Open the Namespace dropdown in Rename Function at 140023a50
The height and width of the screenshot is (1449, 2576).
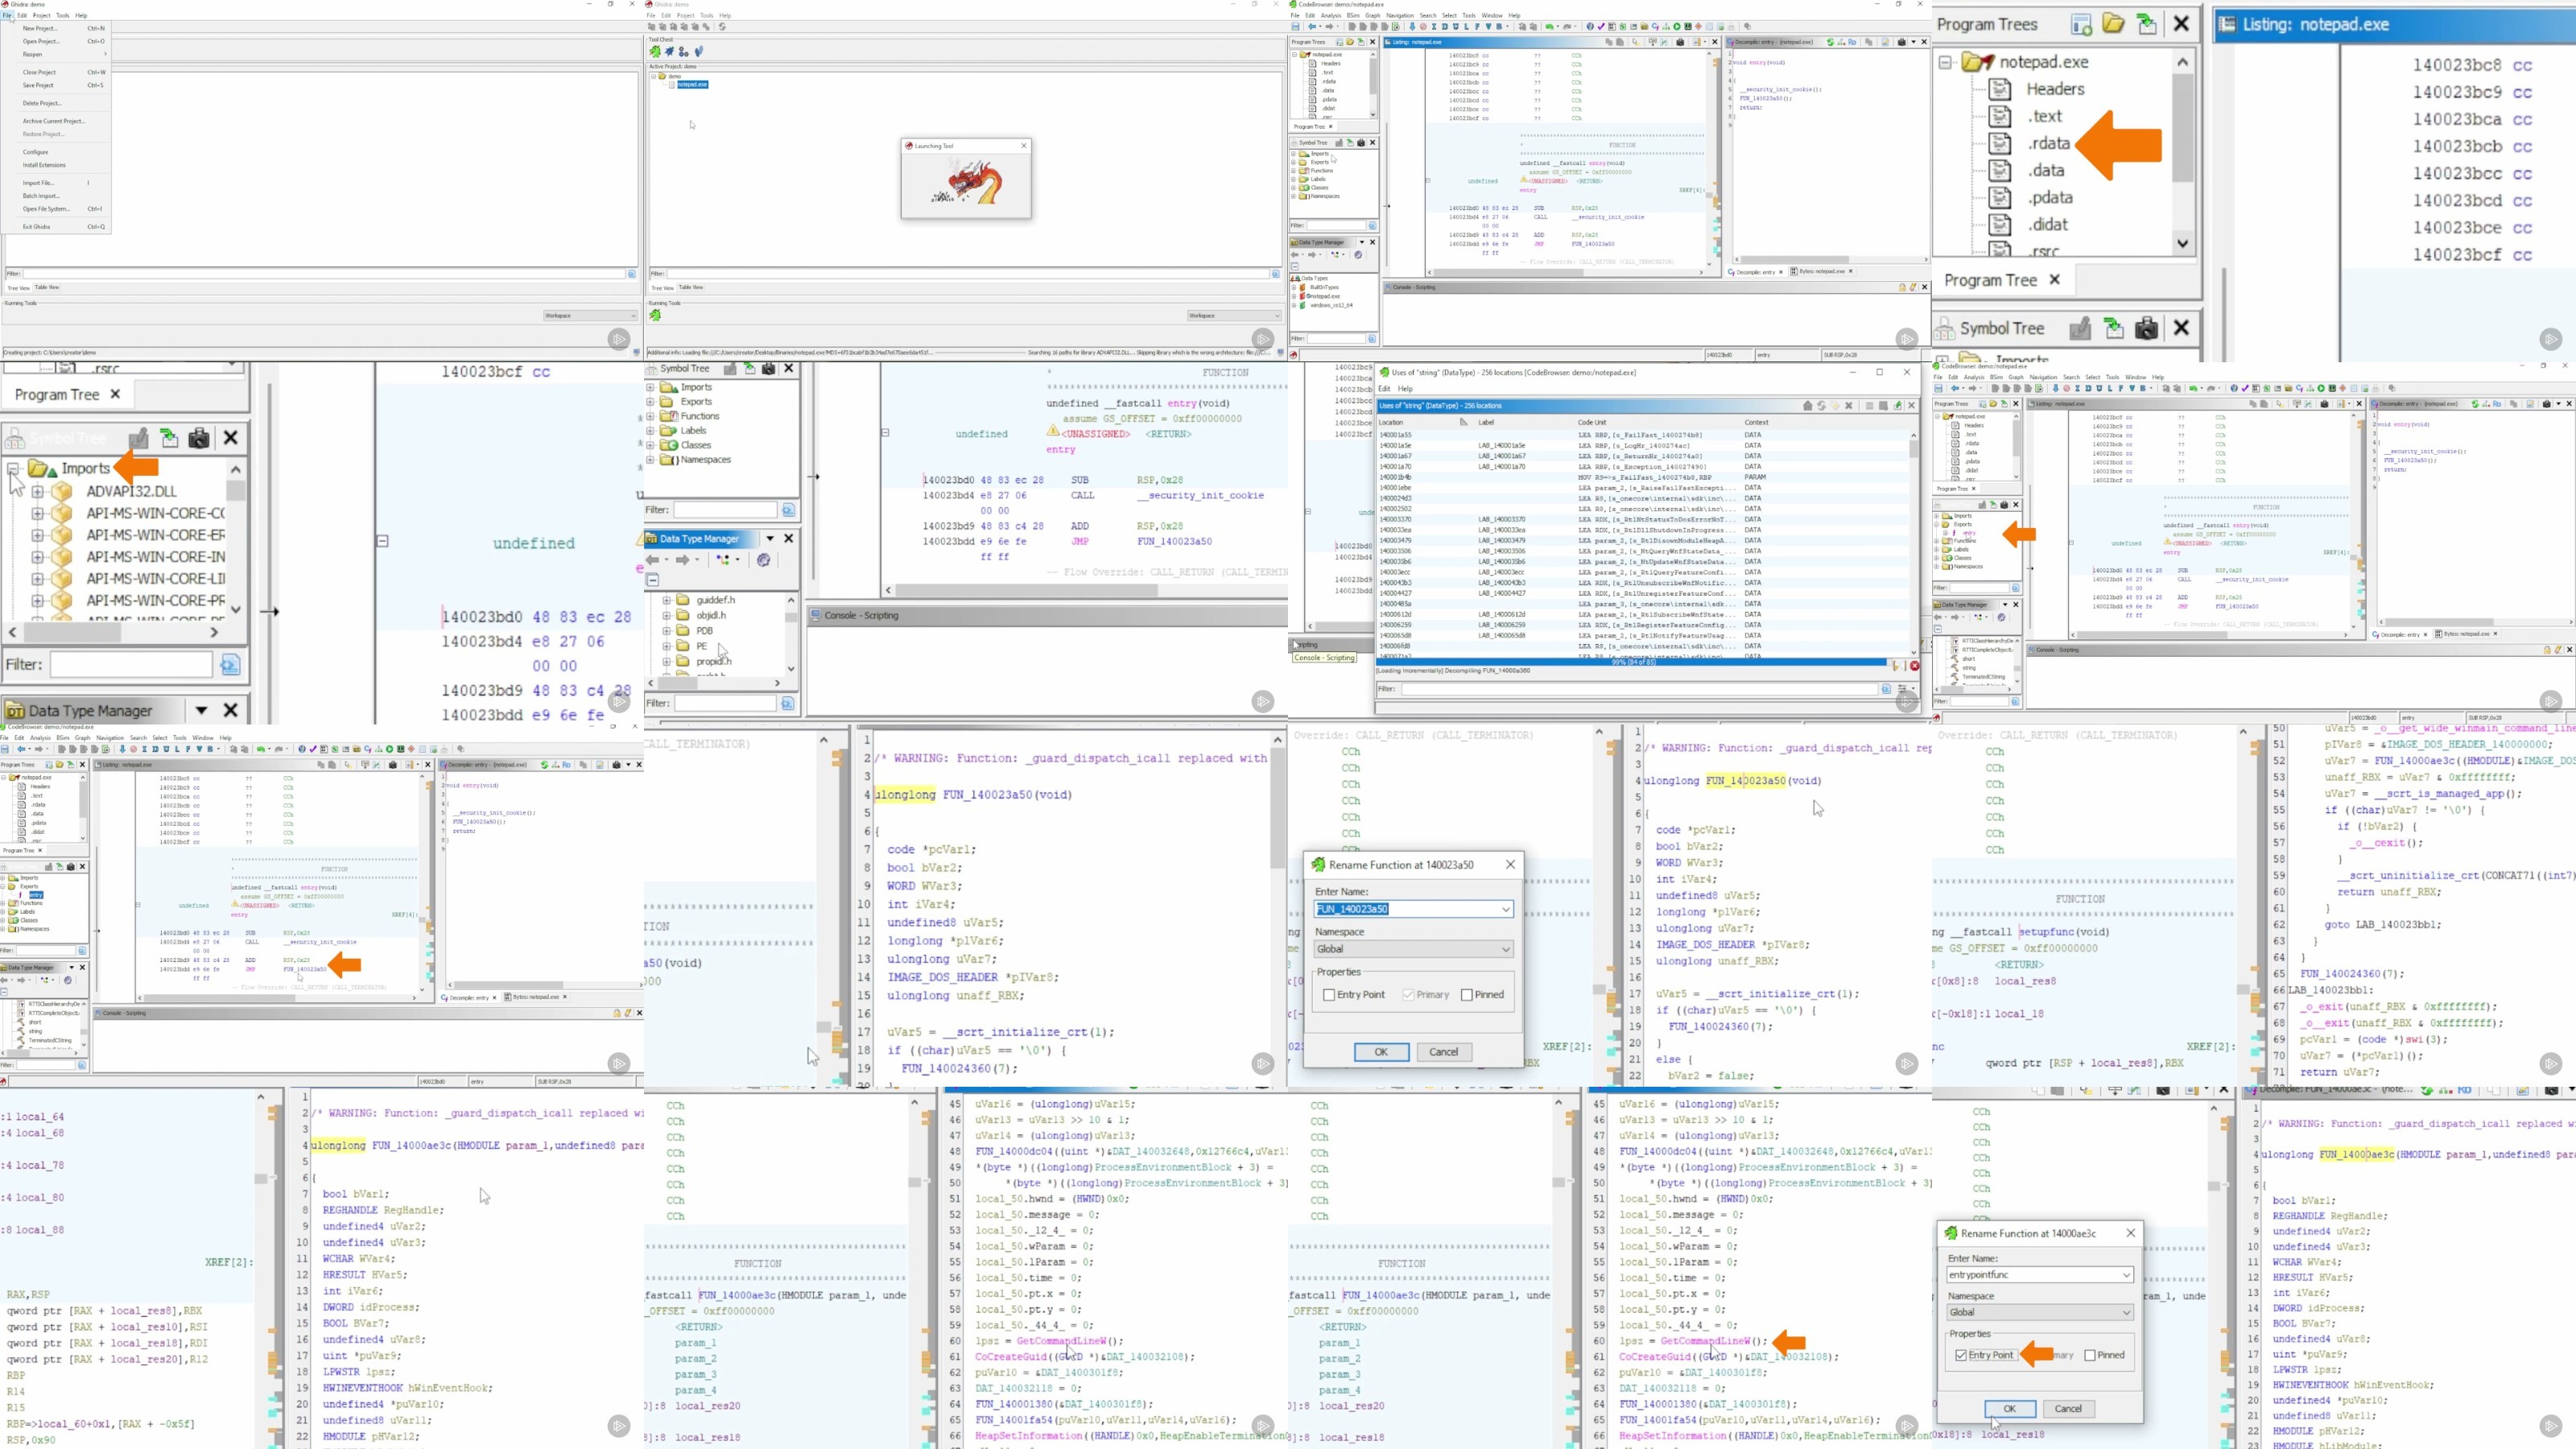click(1505, 949)
